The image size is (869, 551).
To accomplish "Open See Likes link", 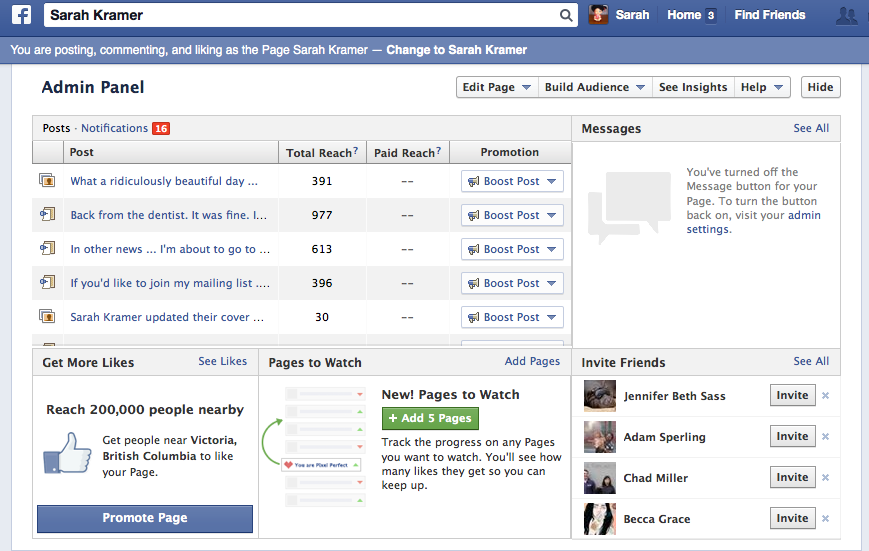I will pos(223,361).
